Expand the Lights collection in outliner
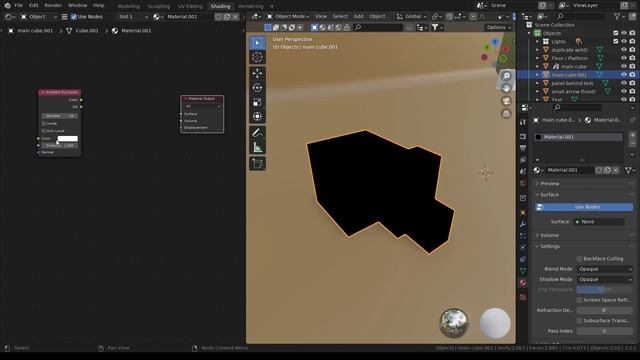This screenshot has height=360, width=640. pos(538,41)
